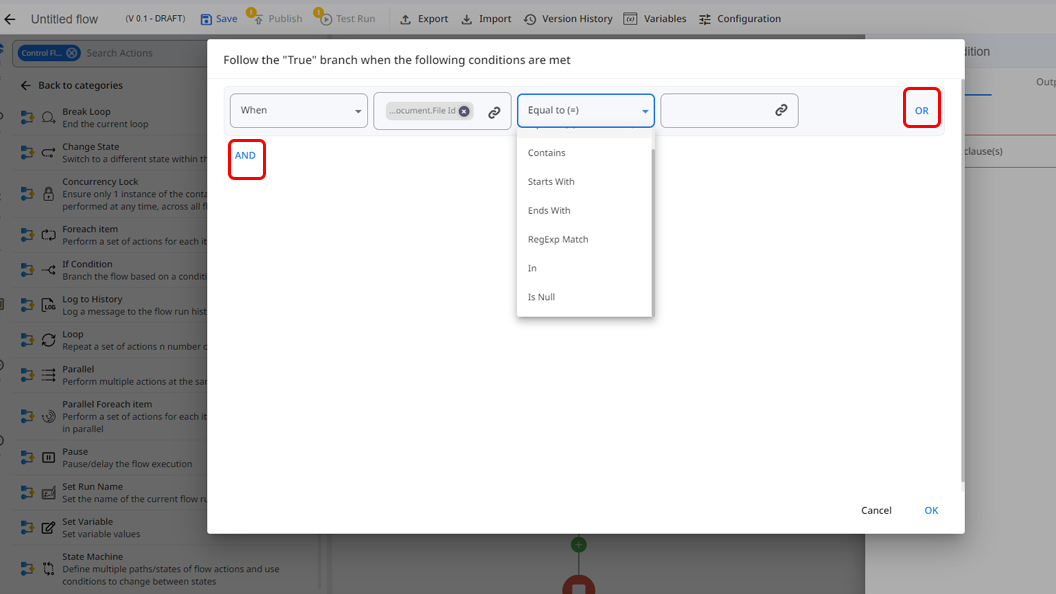Click the green plus node on canvas
Screen dimensions: 1056x594
(x=579, y=544)
